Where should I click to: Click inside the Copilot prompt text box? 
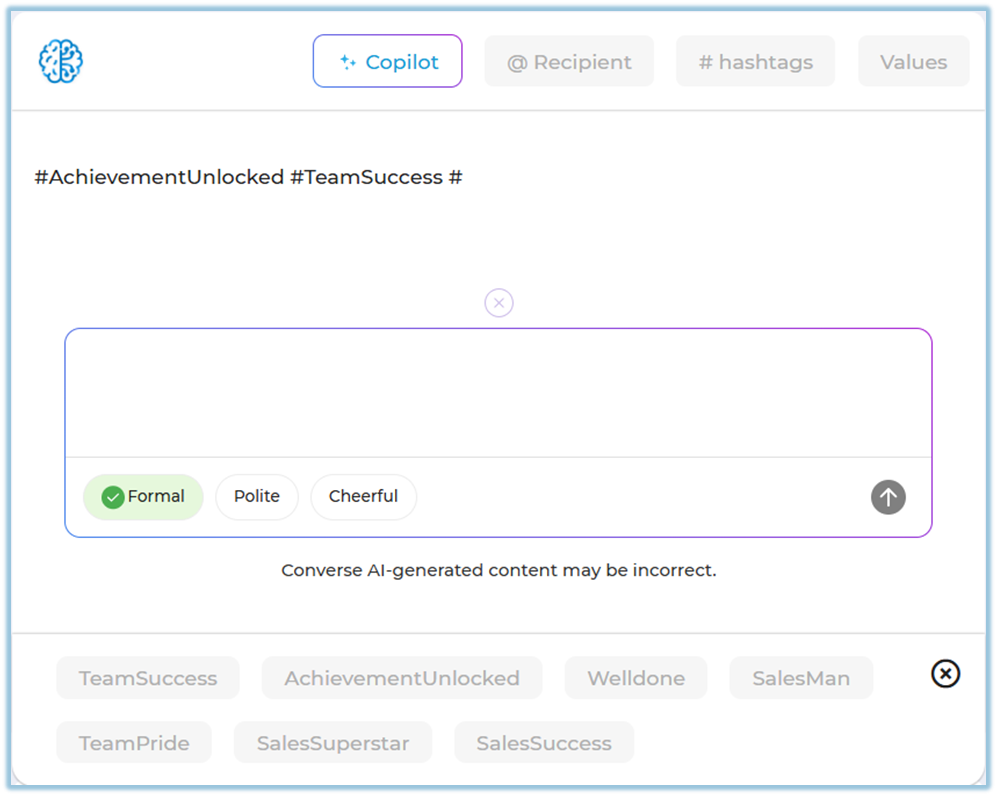pos(498,393)
